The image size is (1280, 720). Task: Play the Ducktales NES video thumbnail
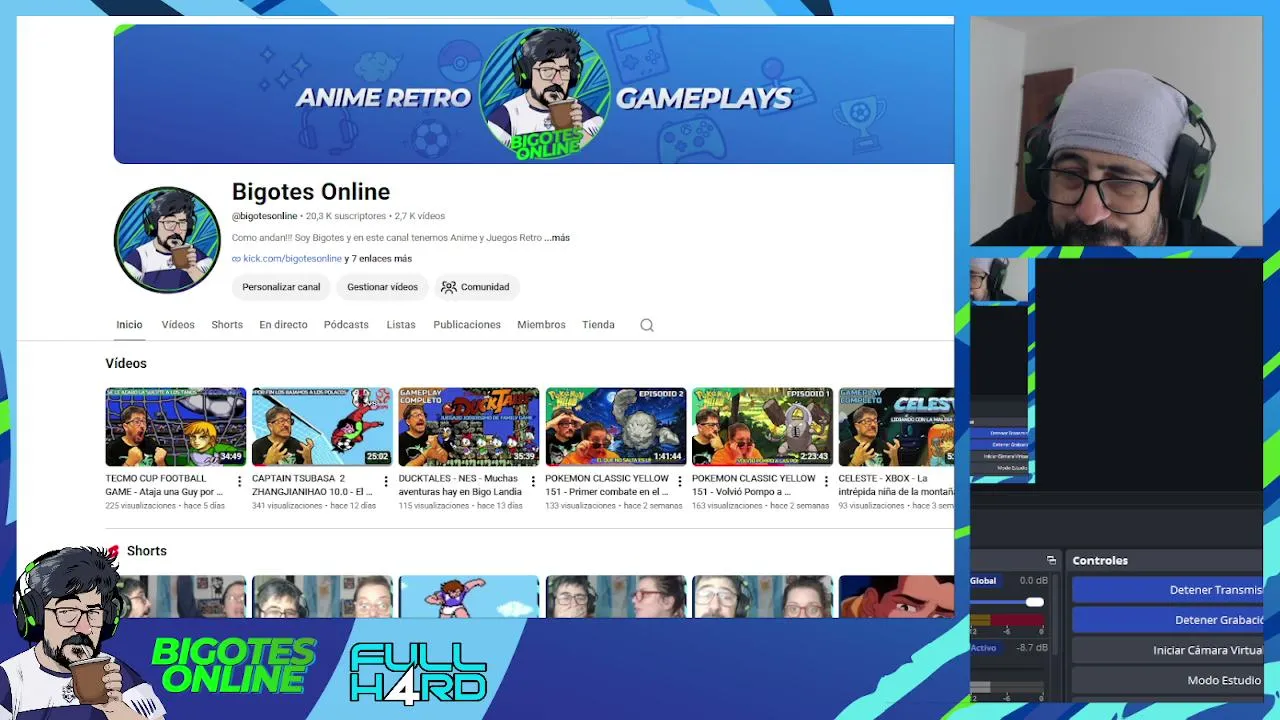[x=469, y=427]
